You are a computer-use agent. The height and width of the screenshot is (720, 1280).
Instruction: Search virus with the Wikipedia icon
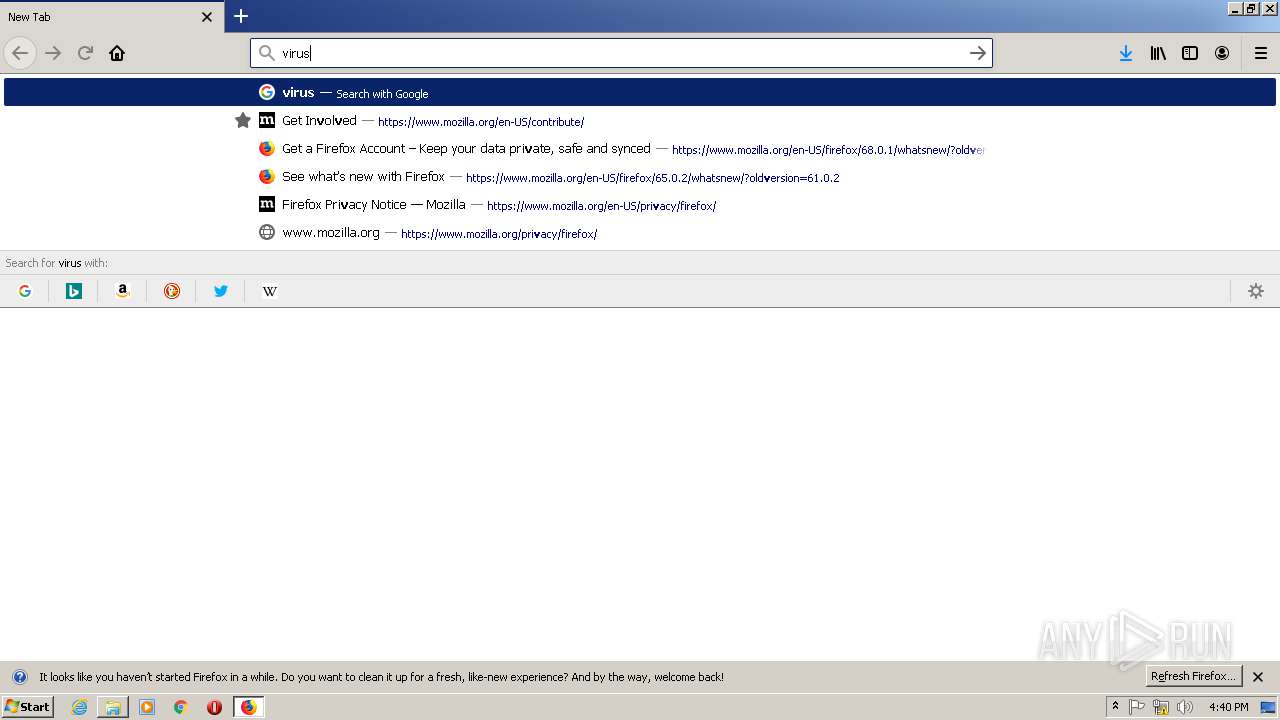[x=270, y=291]
